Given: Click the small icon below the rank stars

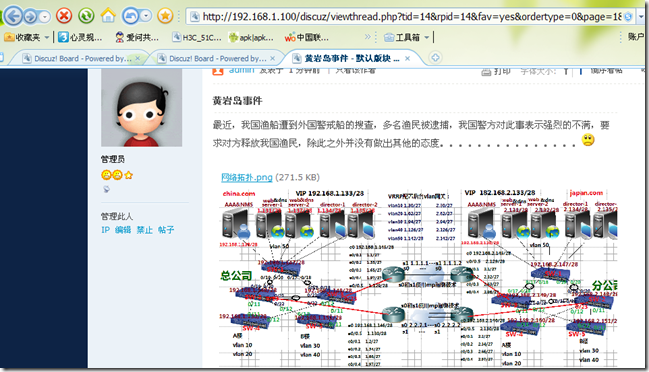Looking at the screenshot, I should click(x=106, y=189).
